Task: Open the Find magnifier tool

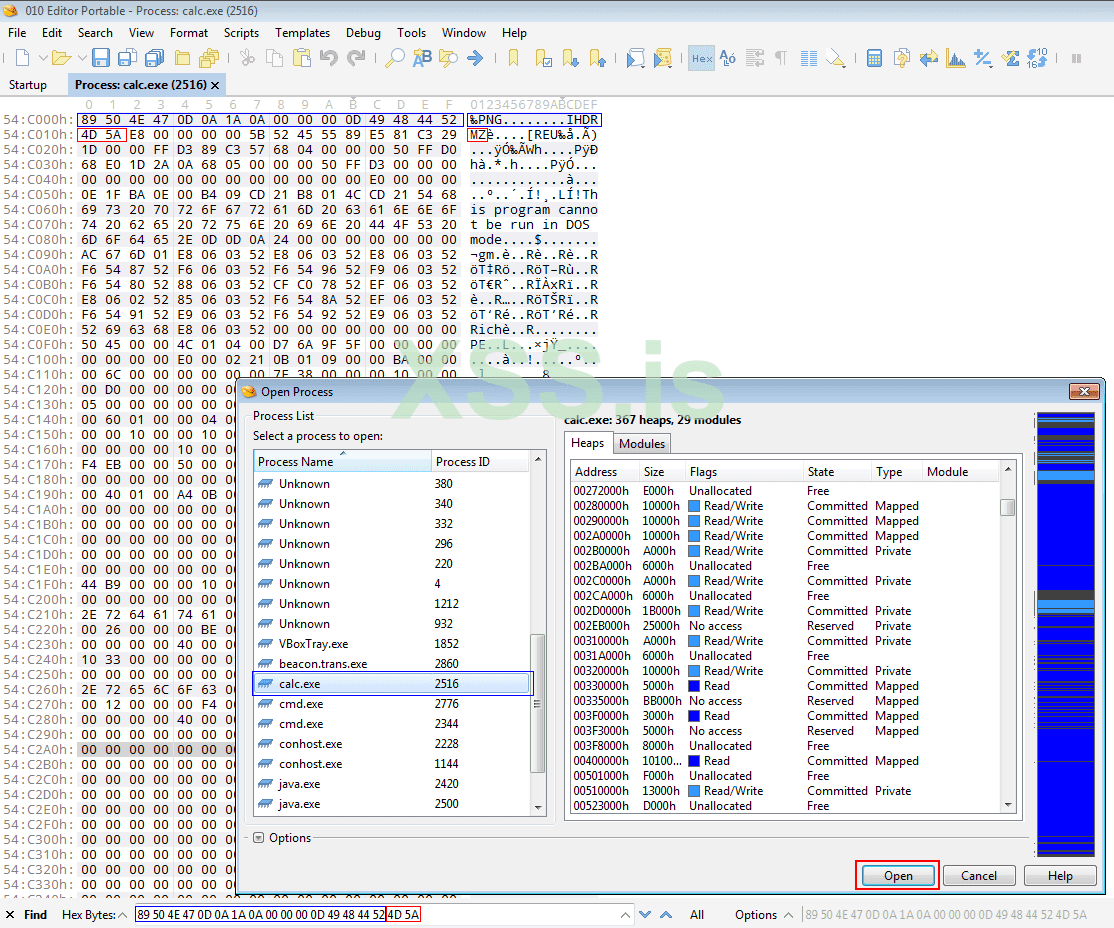Action: pos(395,58)
